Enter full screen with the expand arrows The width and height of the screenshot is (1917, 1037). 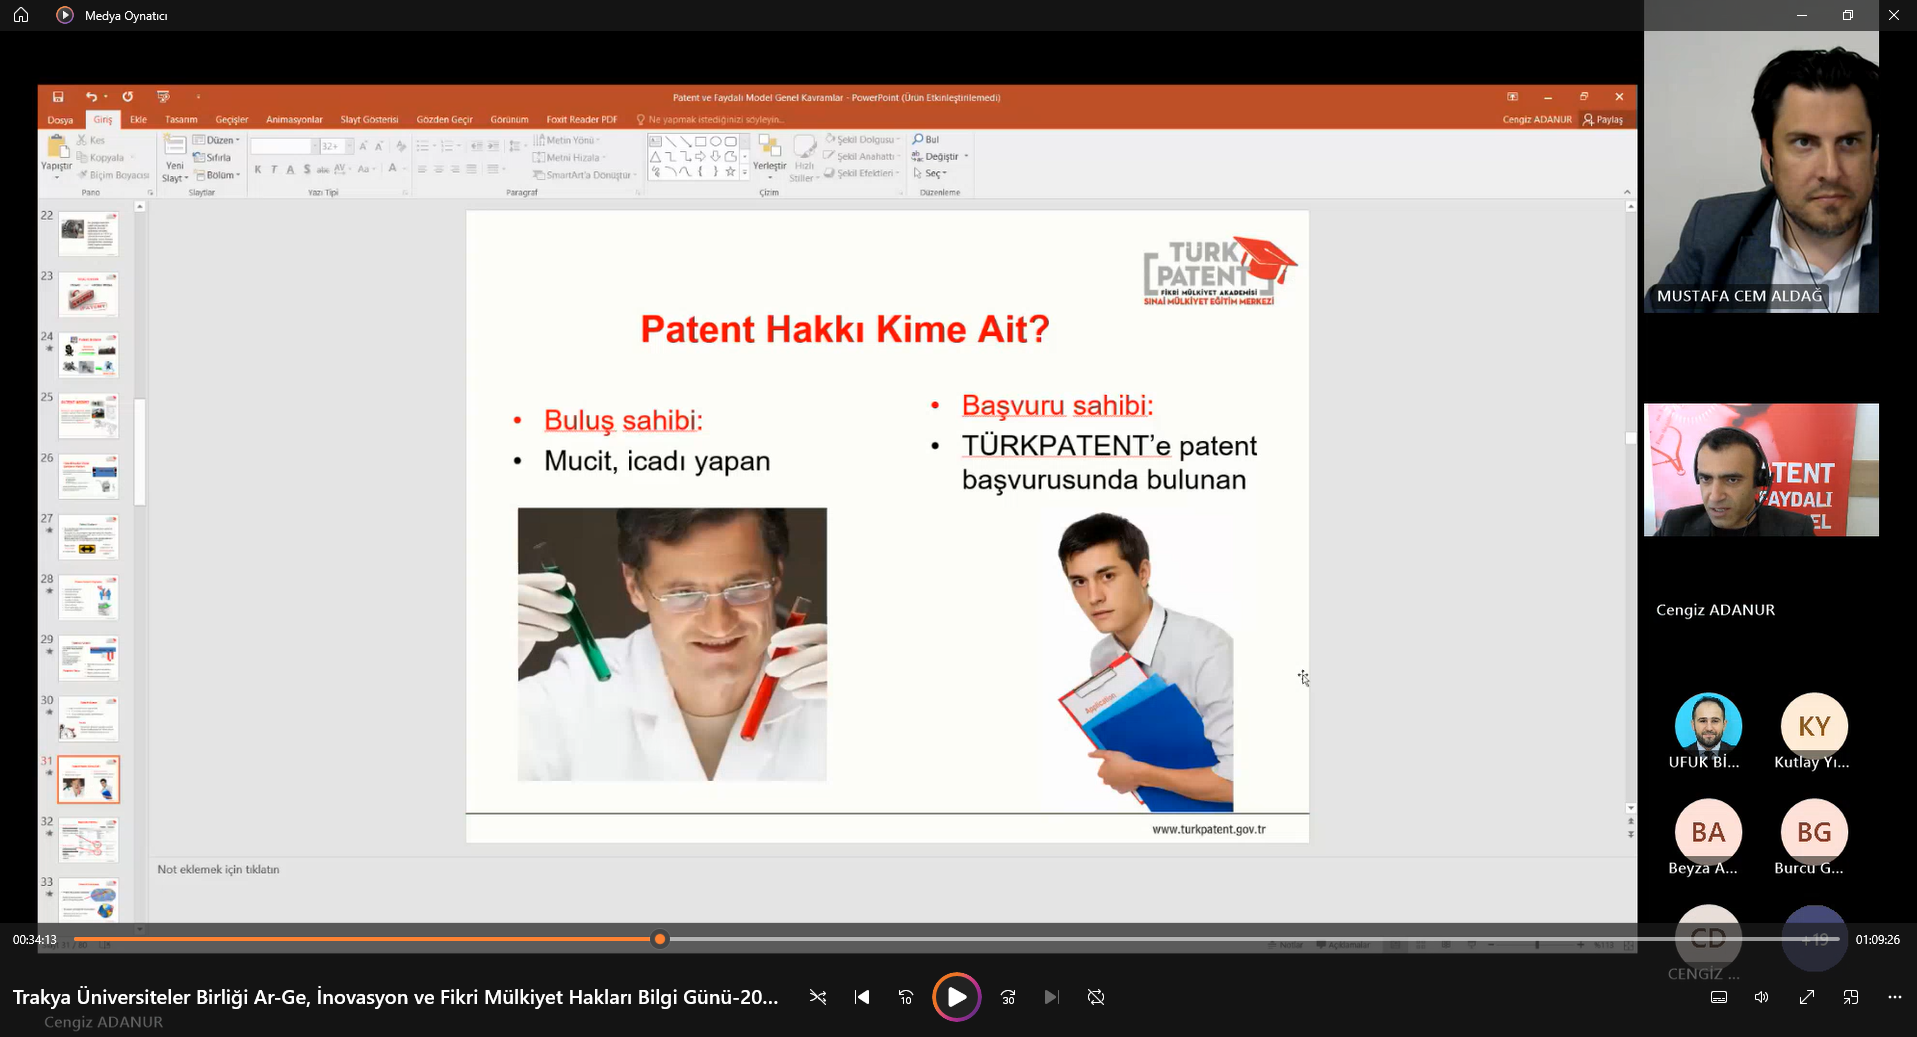point(1807,997)
